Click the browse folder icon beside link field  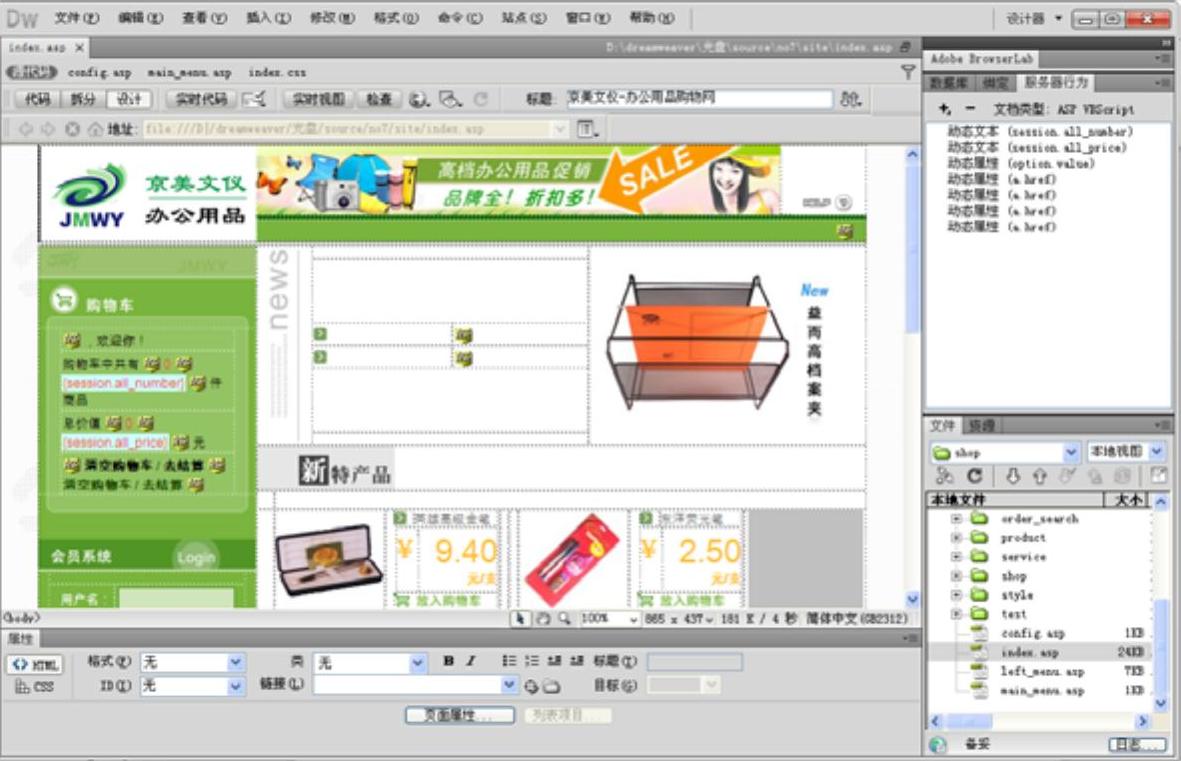[x=551, y=686]
